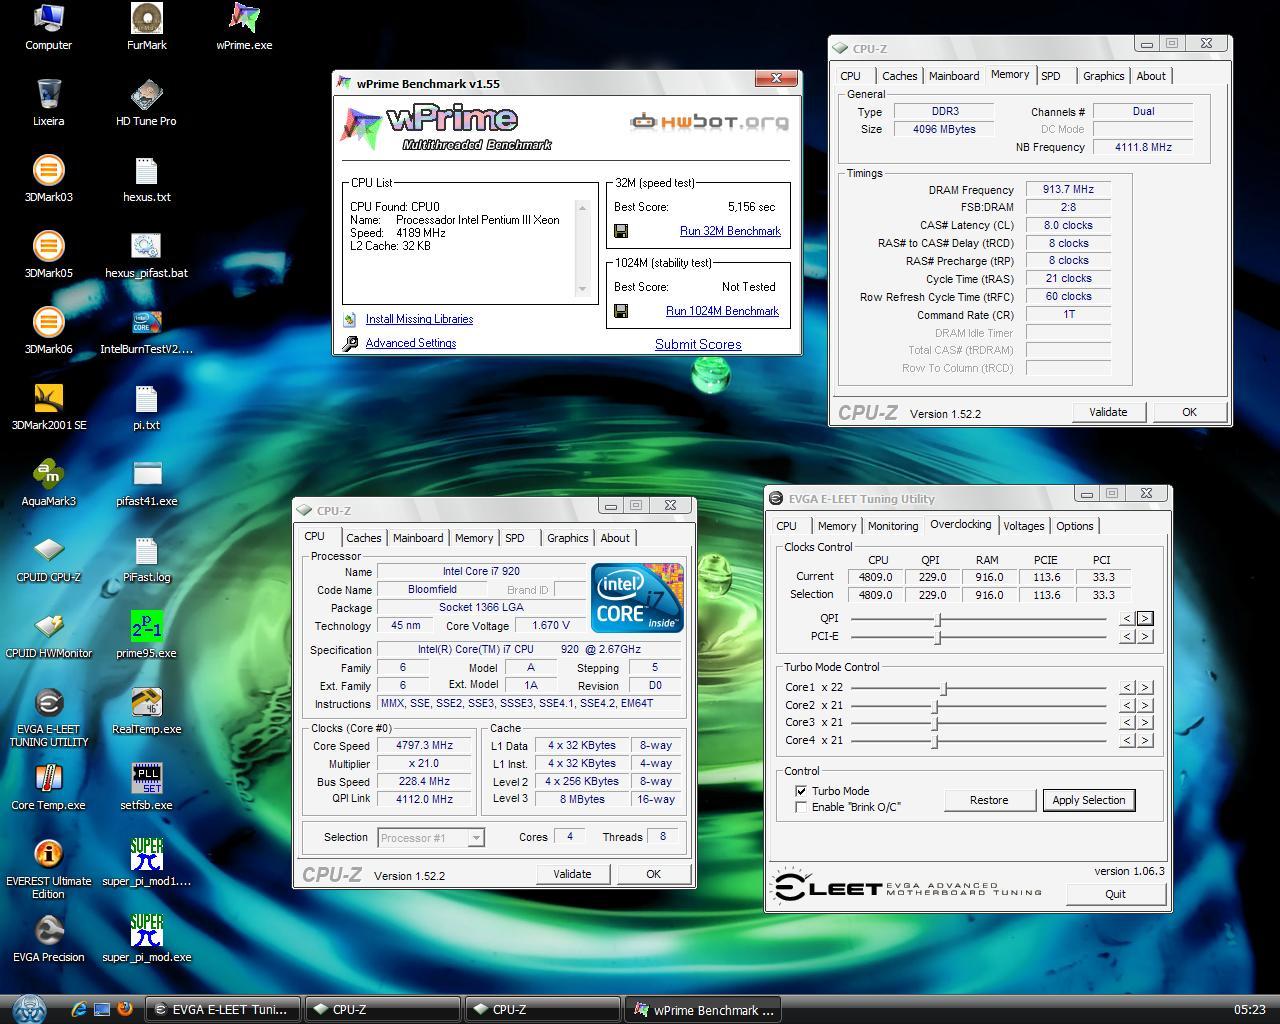Open EVGA Precision desktop icon

[48, 939]
